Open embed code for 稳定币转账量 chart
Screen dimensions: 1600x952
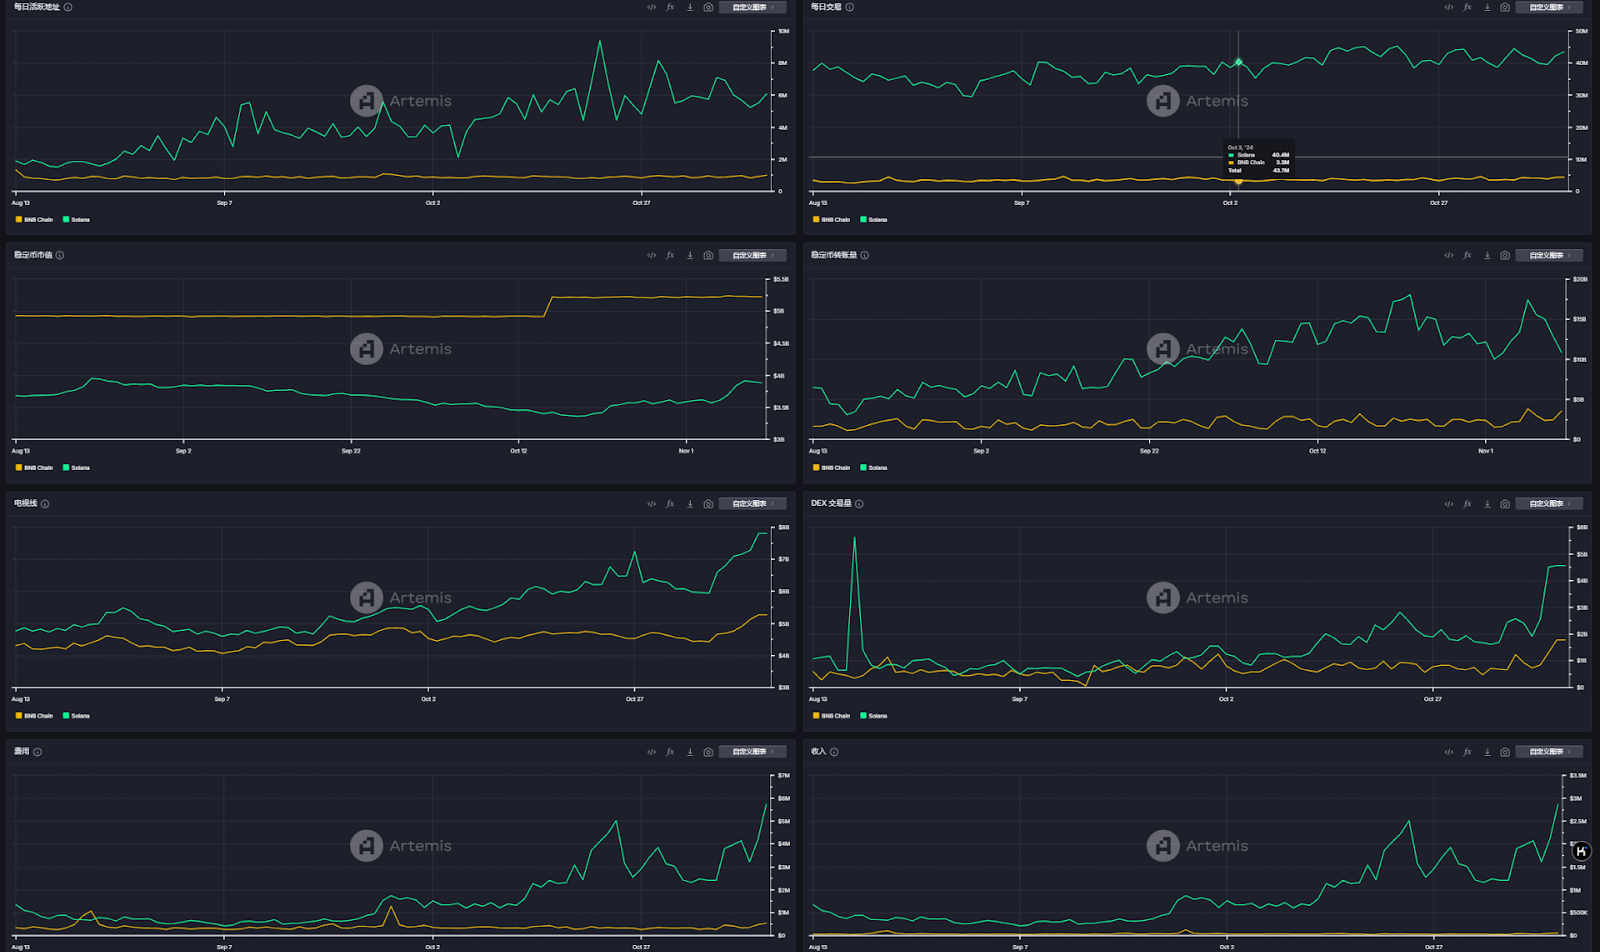1448,255
